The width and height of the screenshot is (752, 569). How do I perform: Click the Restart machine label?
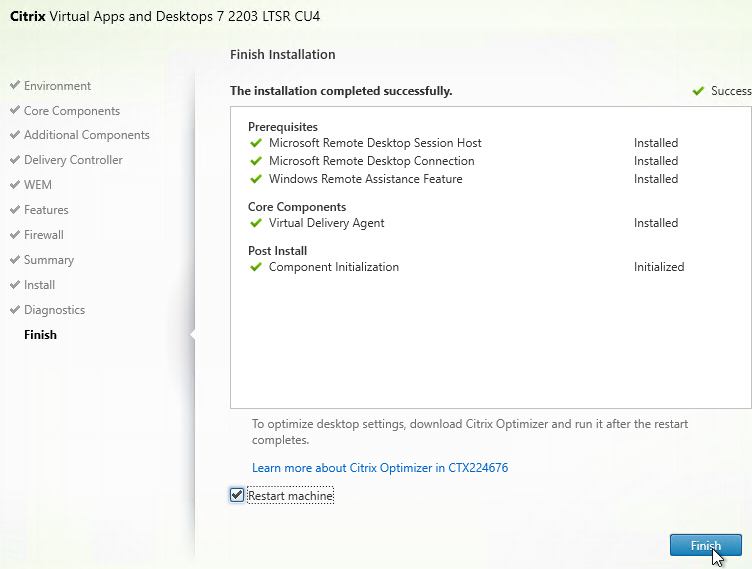(x=291, y=496)
